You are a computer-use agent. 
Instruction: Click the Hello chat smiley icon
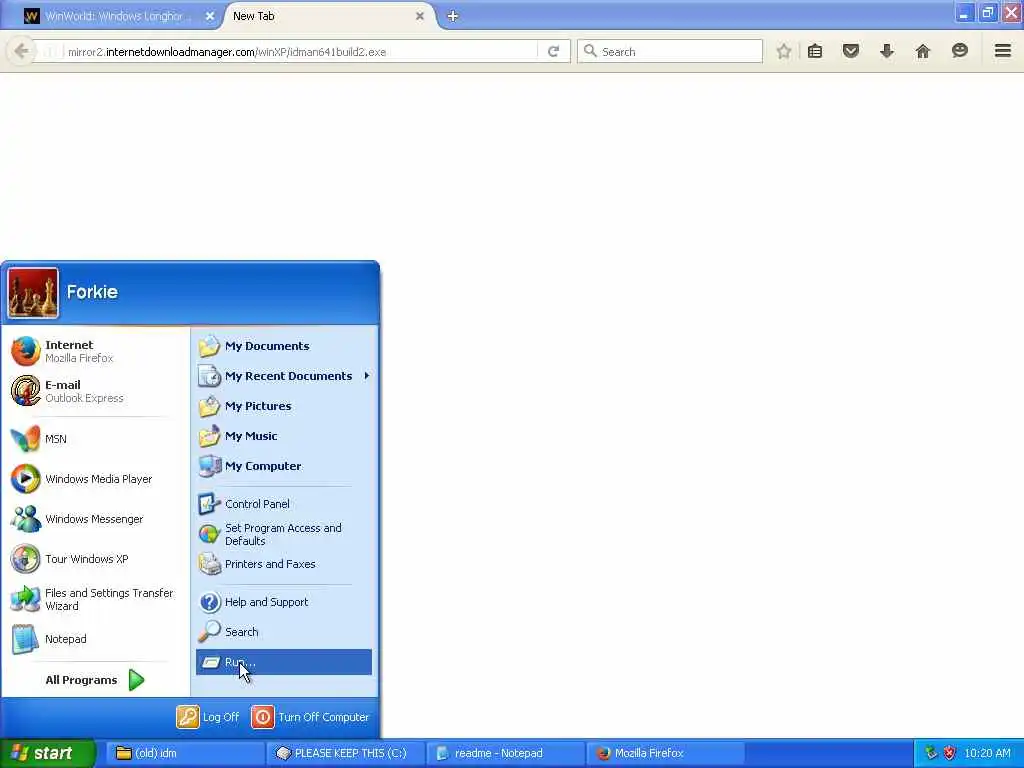959,51
